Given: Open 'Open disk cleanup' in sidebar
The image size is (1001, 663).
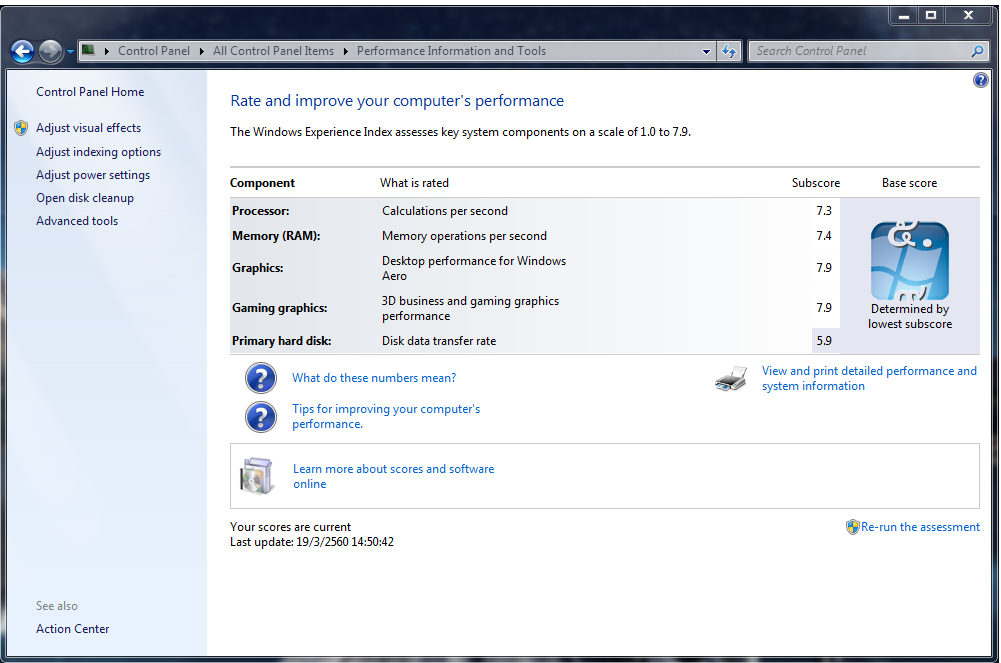Looking at the screenshot, I should [x=85, y=198].
